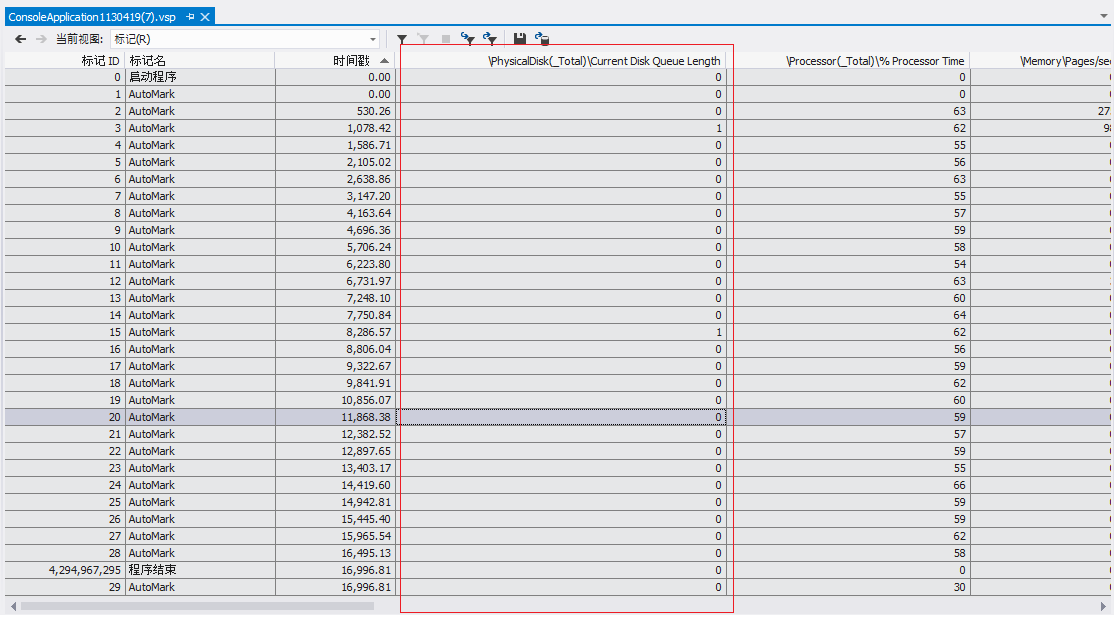The width and height of the screenshot is (1115, 617).
Task: Sort by the 标记 ID column header
Action: 100,61
